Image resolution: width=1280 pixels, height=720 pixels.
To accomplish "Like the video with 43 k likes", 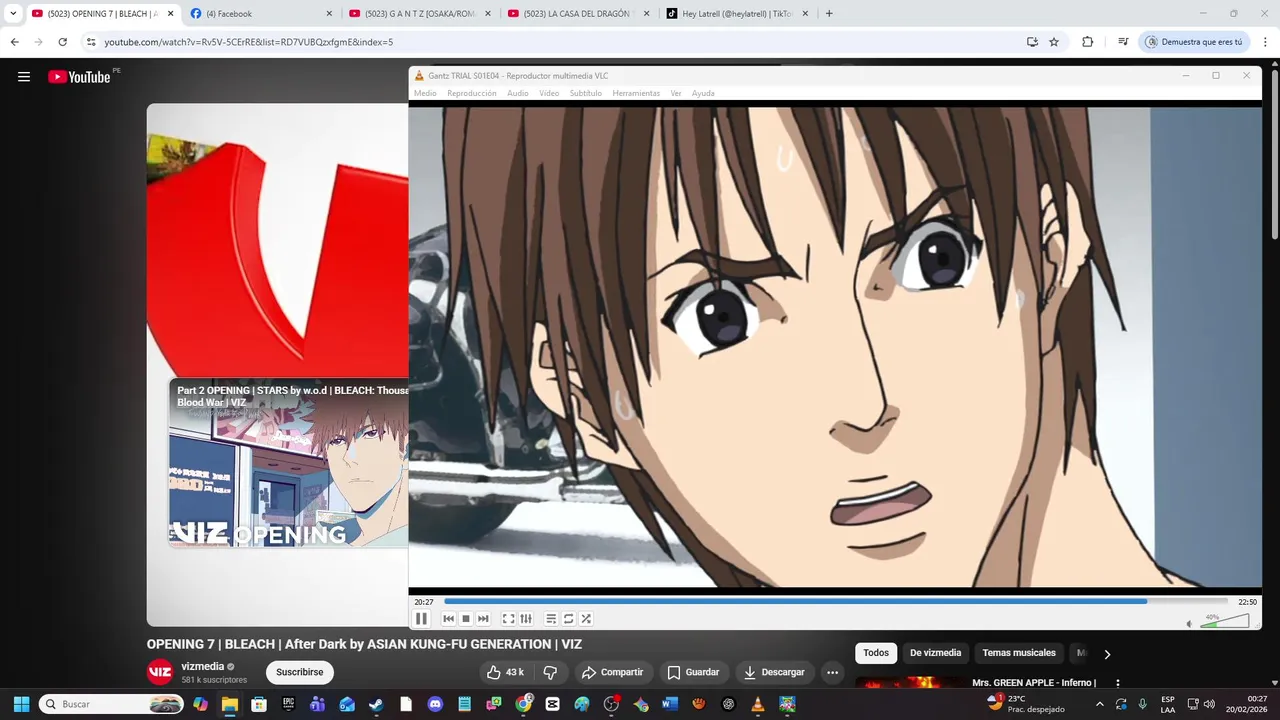I will (x=505, y=672).
